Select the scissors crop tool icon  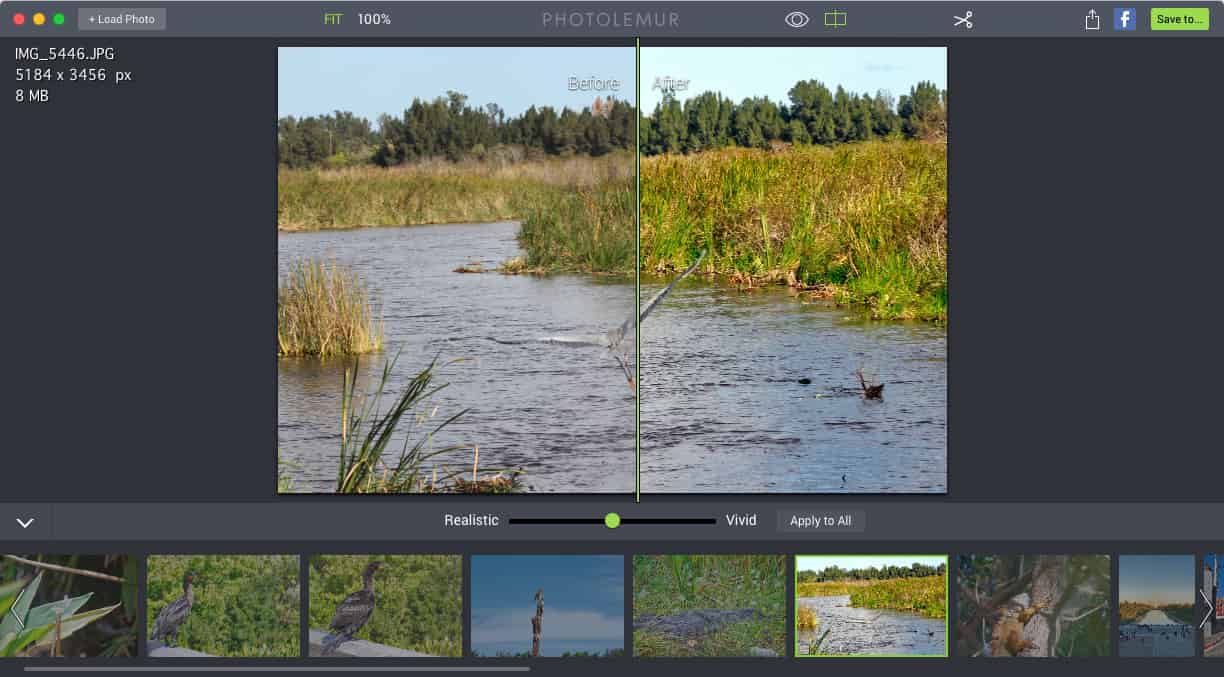click(x=963, y=18)
